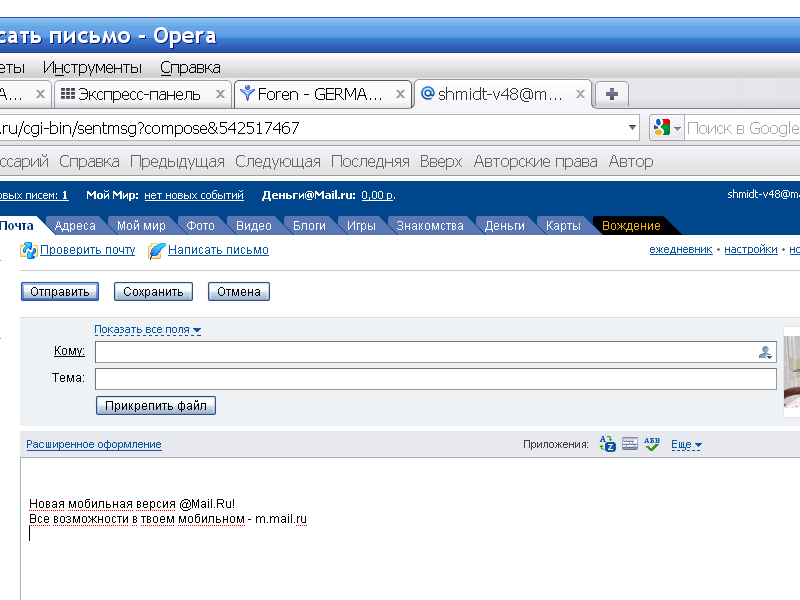Click the Google search engine icon
This screenshot has height=600, width=800.
point(662,128)
